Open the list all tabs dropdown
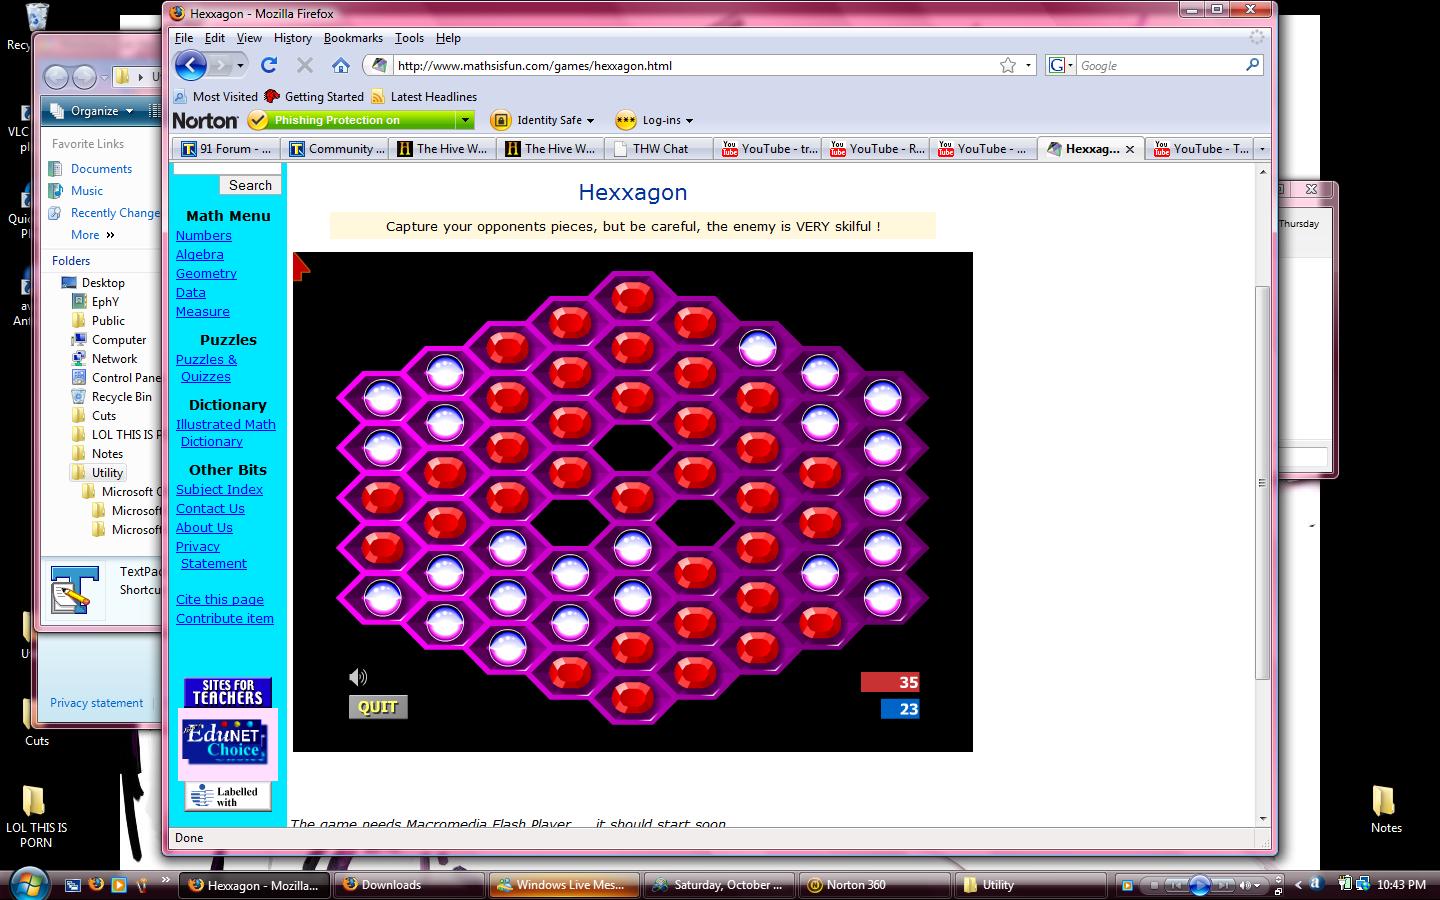The width and height of the screenshot is (1440, 900). [x=1262, y=149]
